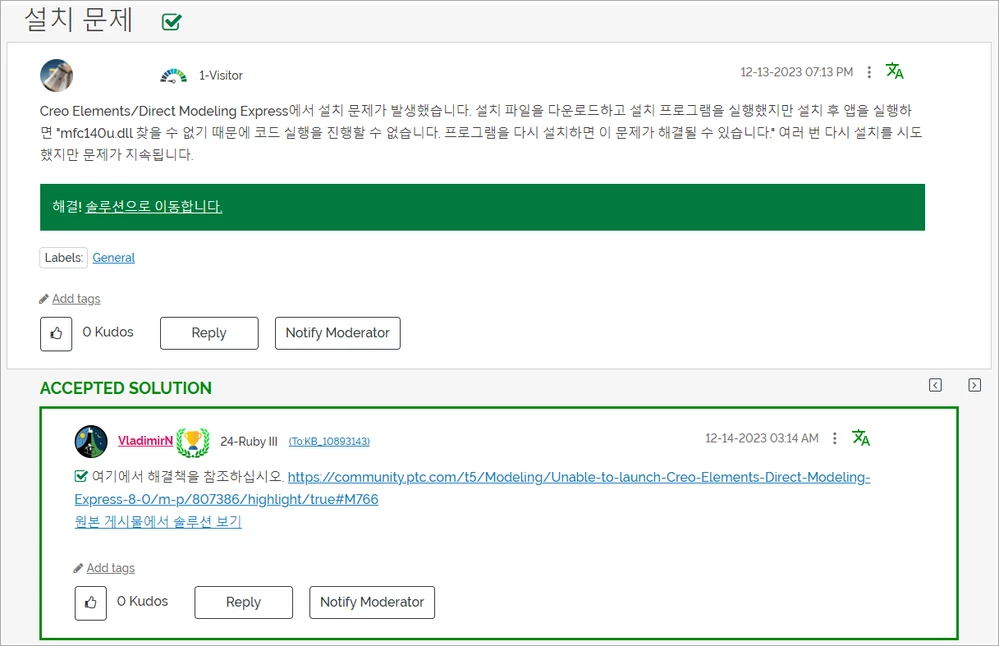Click the 1-Visitor rank text

[221, 75]
